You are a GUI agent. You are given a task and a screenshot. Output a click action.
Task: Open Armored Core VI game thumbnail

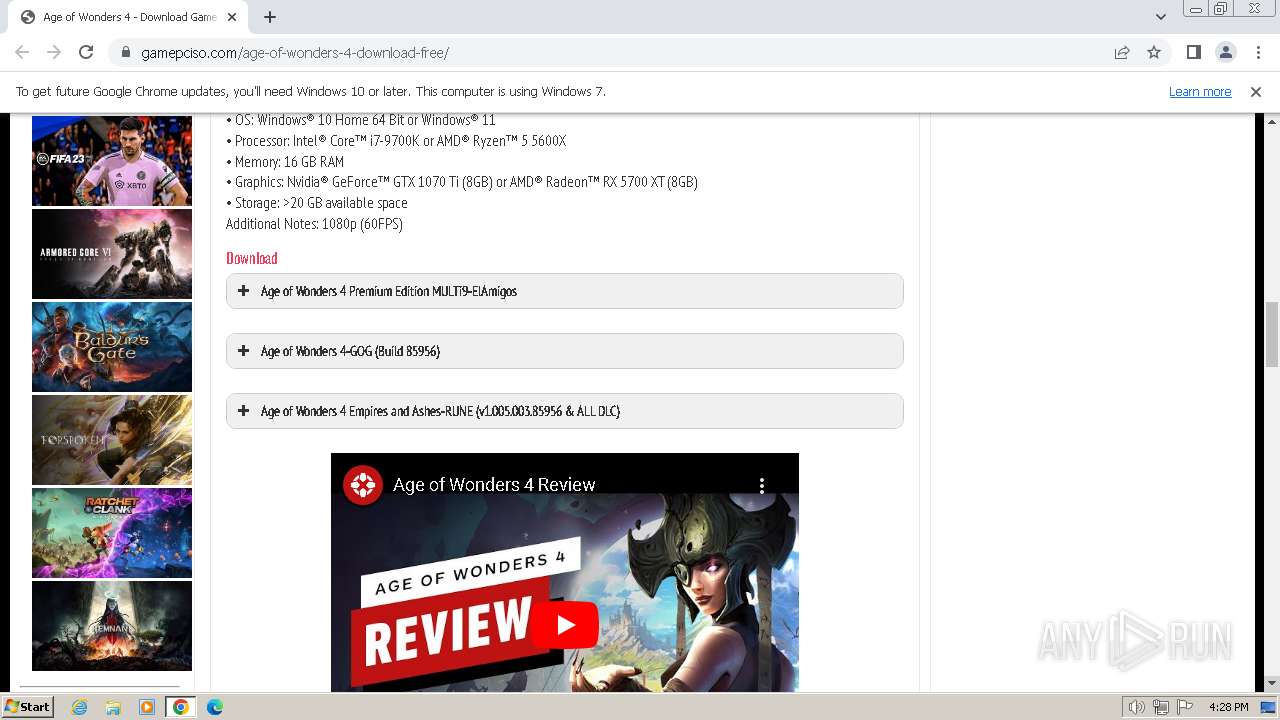112,254
